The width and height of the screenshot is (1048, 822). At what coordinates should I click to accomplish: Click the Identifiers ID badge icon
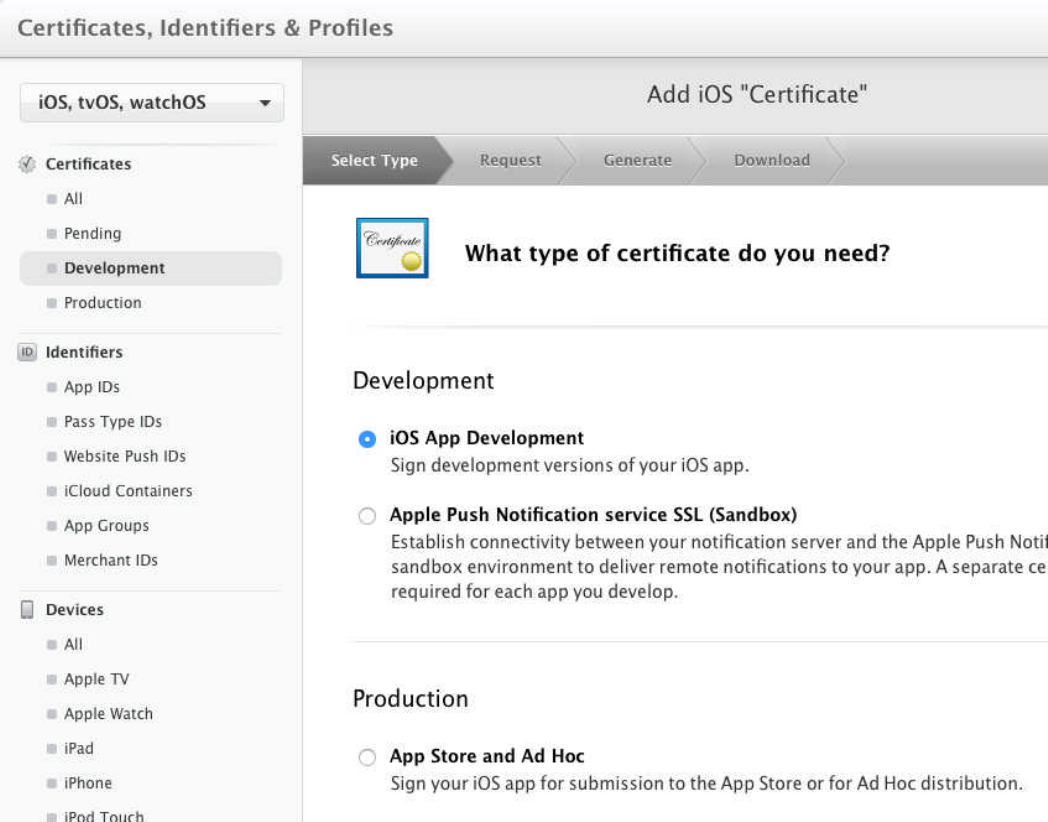(27, 352)
